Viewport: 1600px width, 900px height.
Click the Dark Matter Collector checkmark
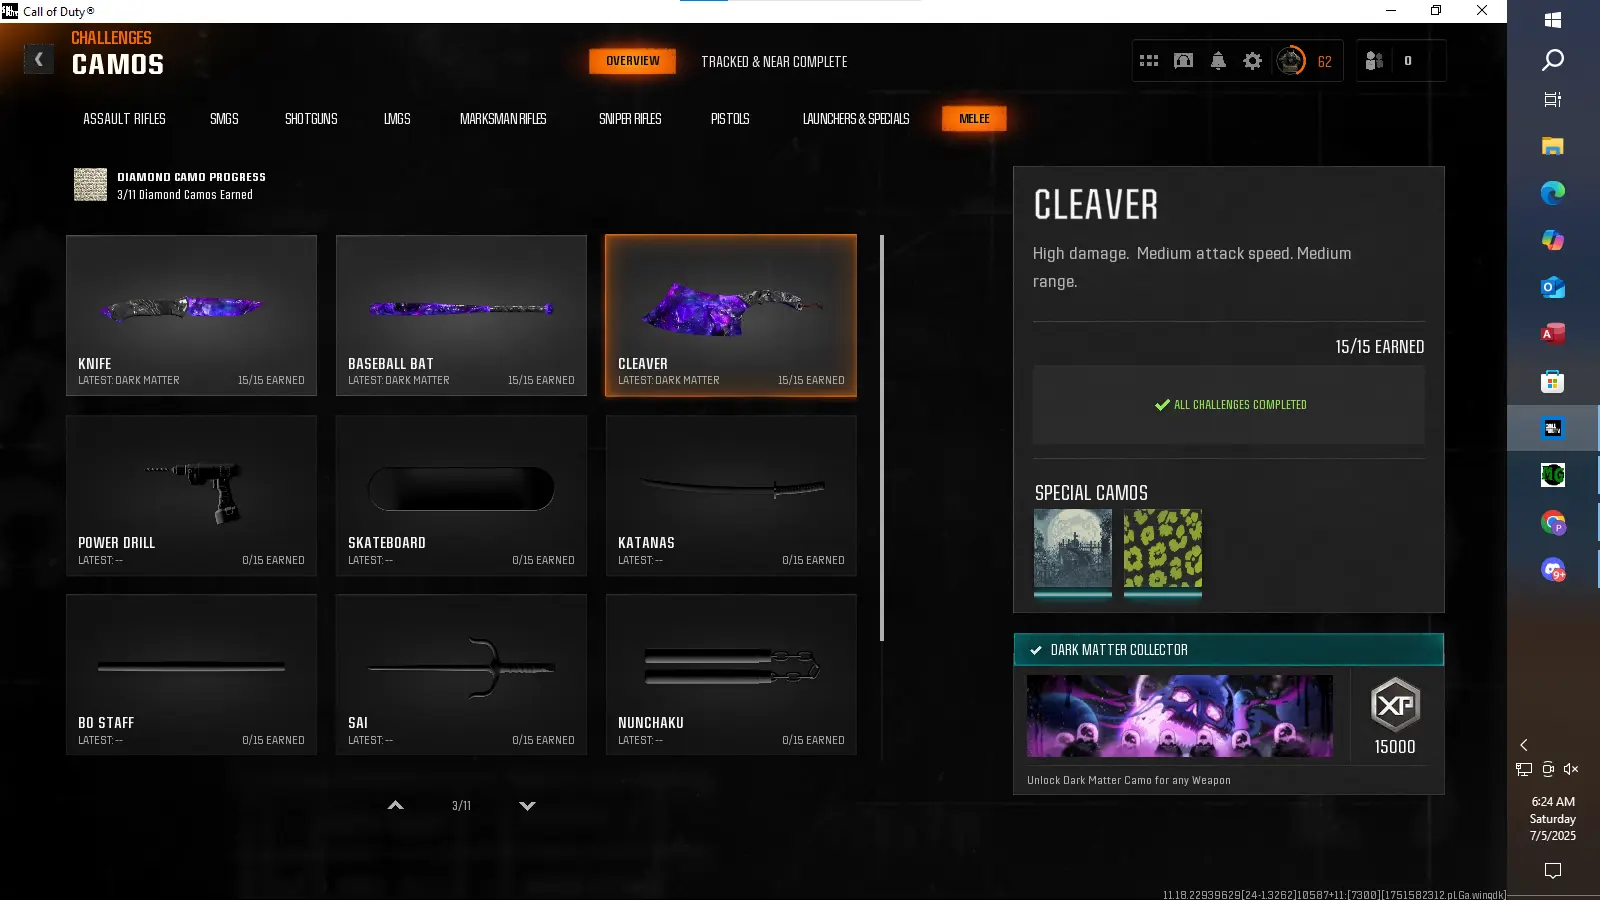tap(1036, 650)
